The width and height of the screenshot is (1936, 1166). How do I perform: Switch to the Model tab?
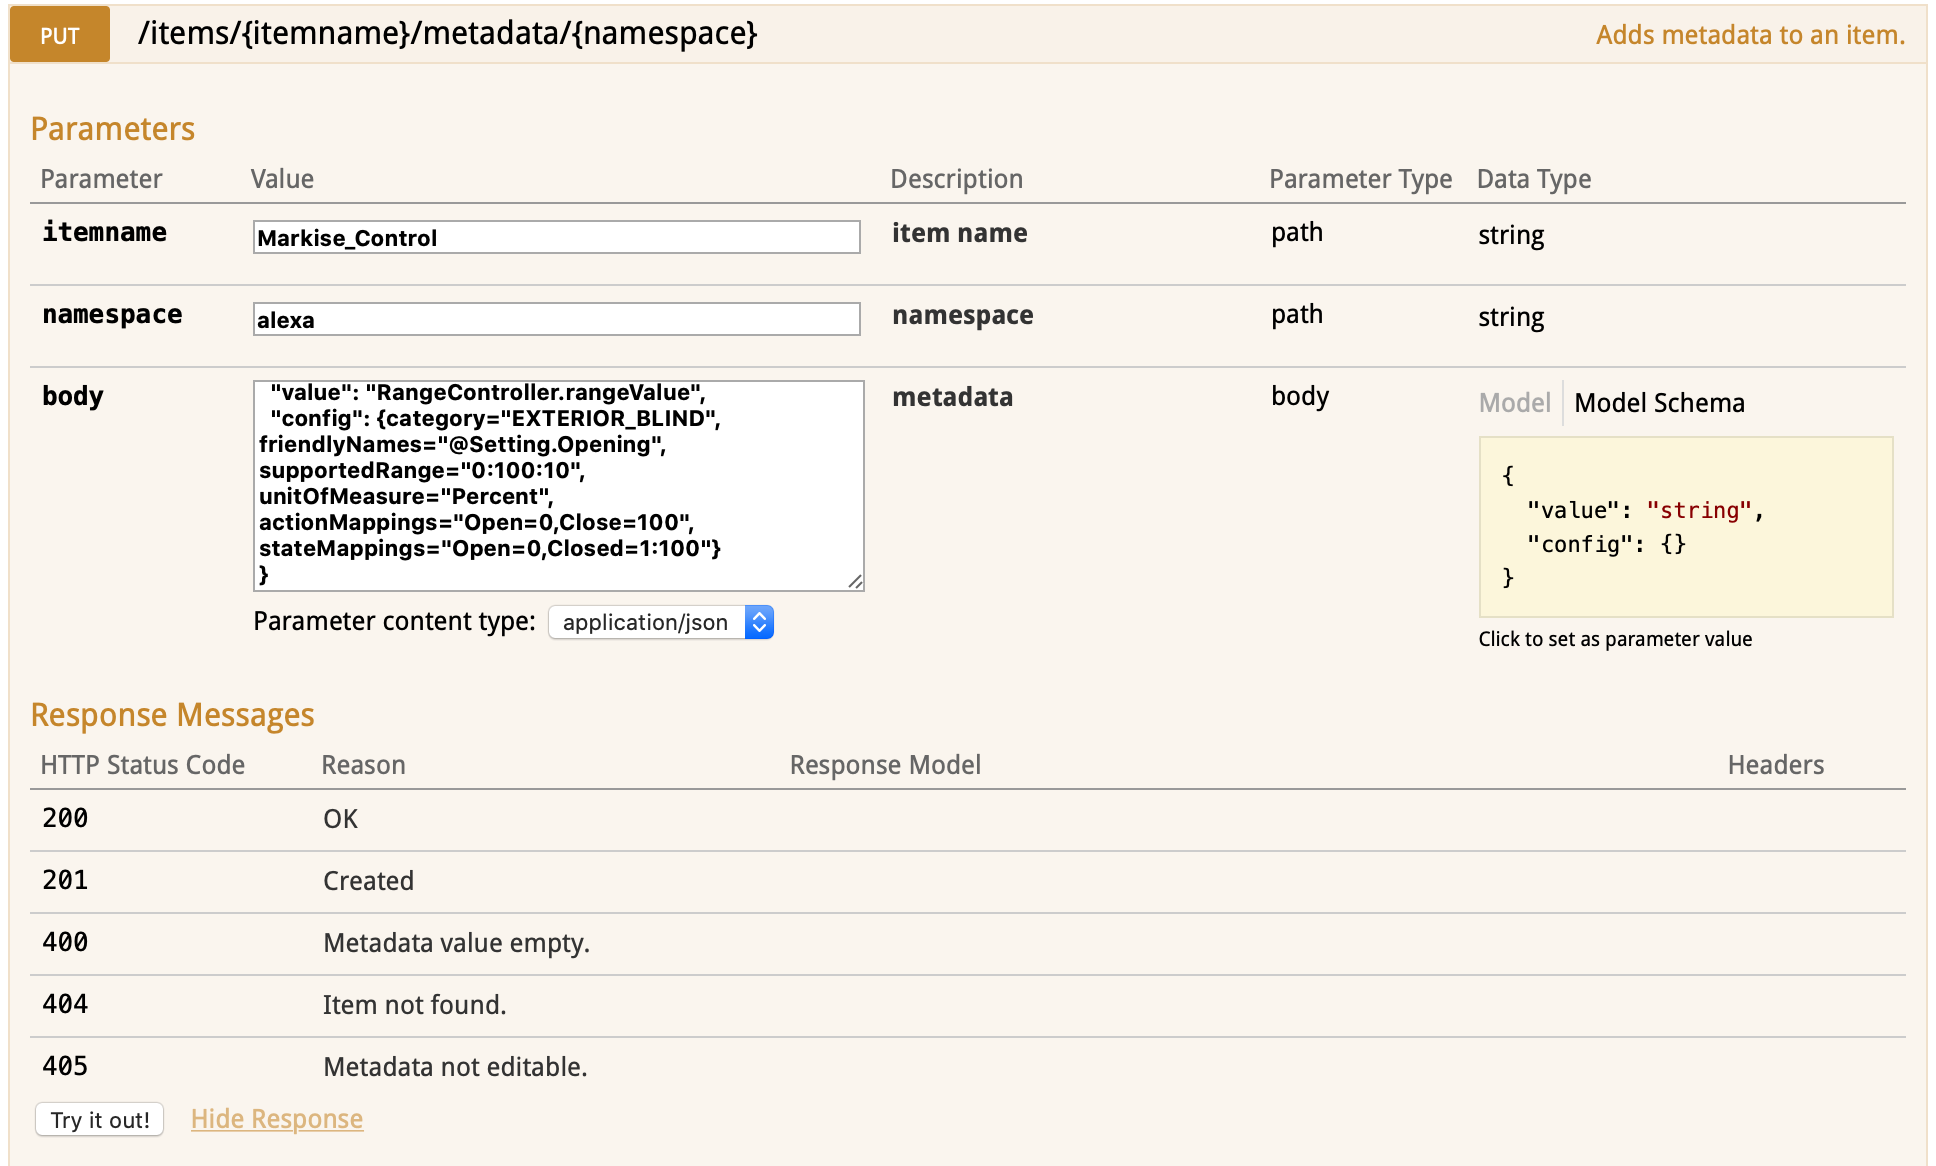coord(1514,403)
